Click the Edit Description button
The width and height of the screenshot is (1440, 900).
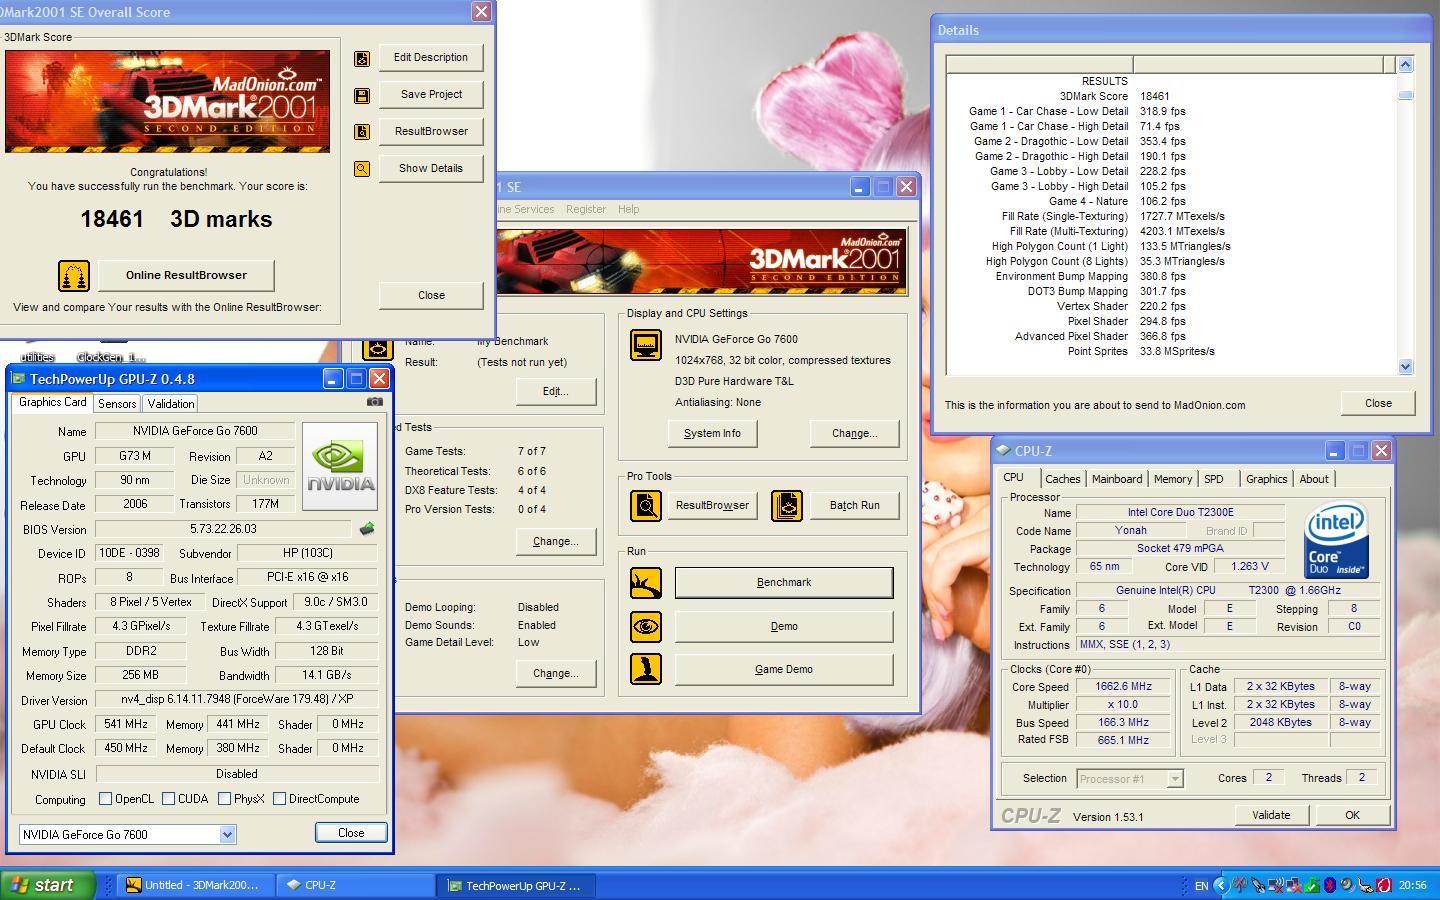(431, 58)
